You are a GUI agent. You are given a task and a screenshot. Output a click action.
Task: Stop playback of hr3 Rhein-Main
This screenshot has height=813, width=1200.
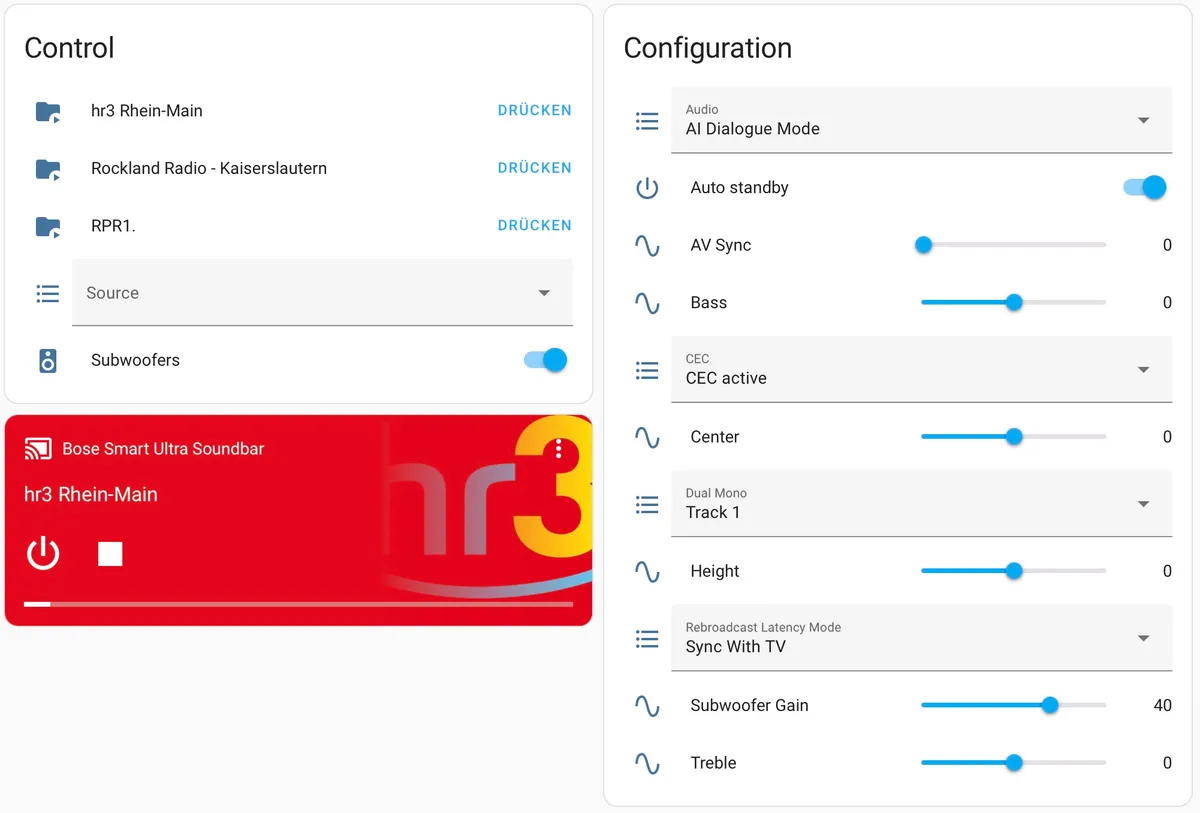tap(110, 554)
